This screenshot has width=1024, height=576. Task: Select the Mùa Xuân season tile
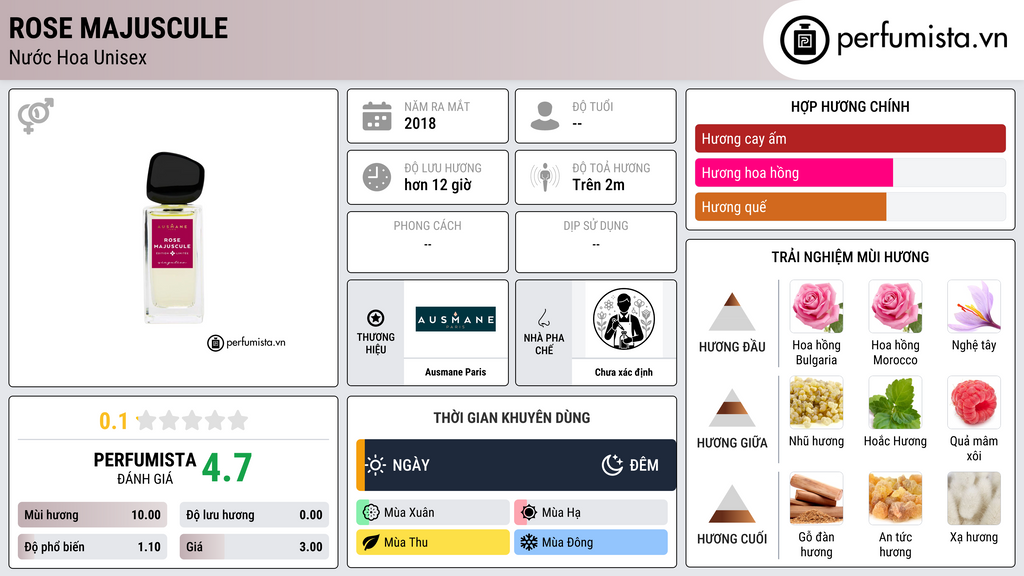coord(432,513)
